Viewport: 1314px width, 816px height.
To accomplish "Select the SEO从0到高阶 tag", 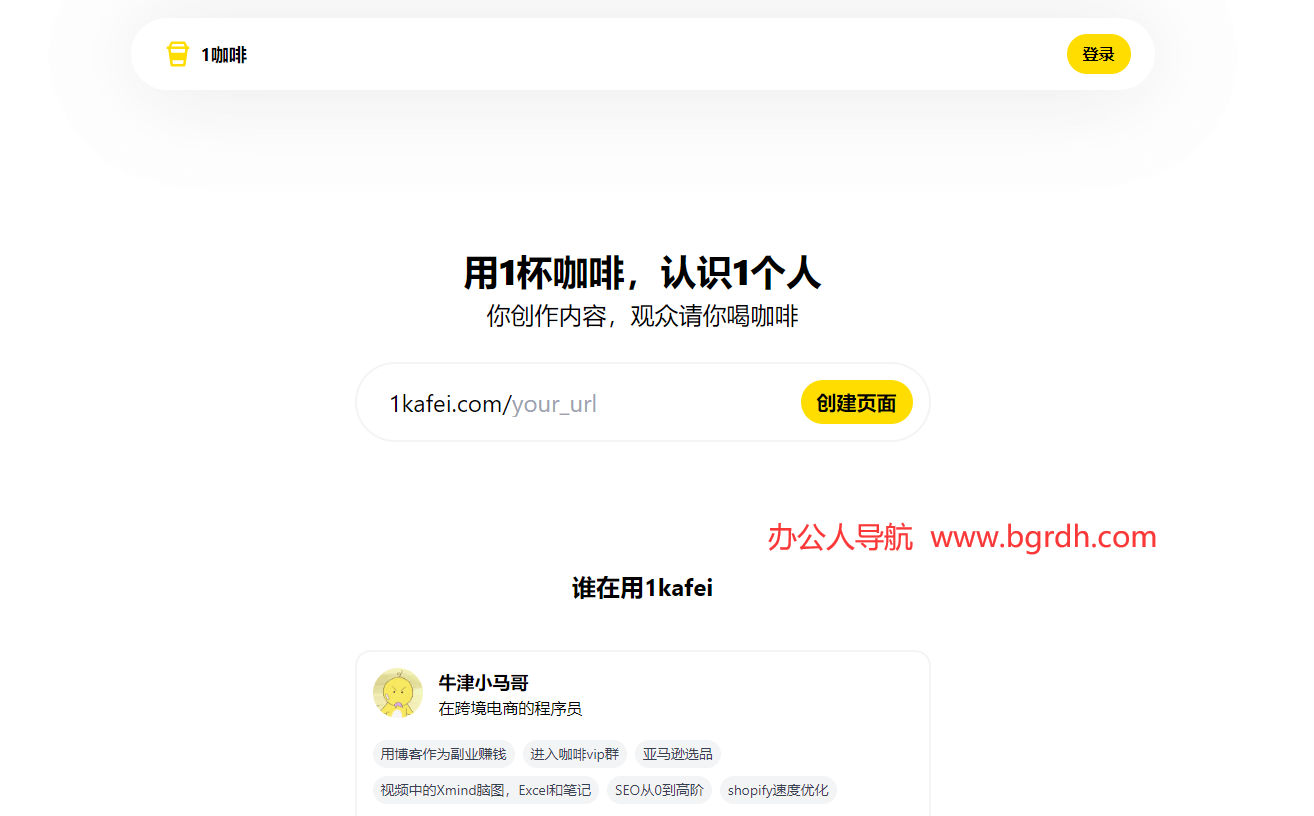I will coord(659,790).
